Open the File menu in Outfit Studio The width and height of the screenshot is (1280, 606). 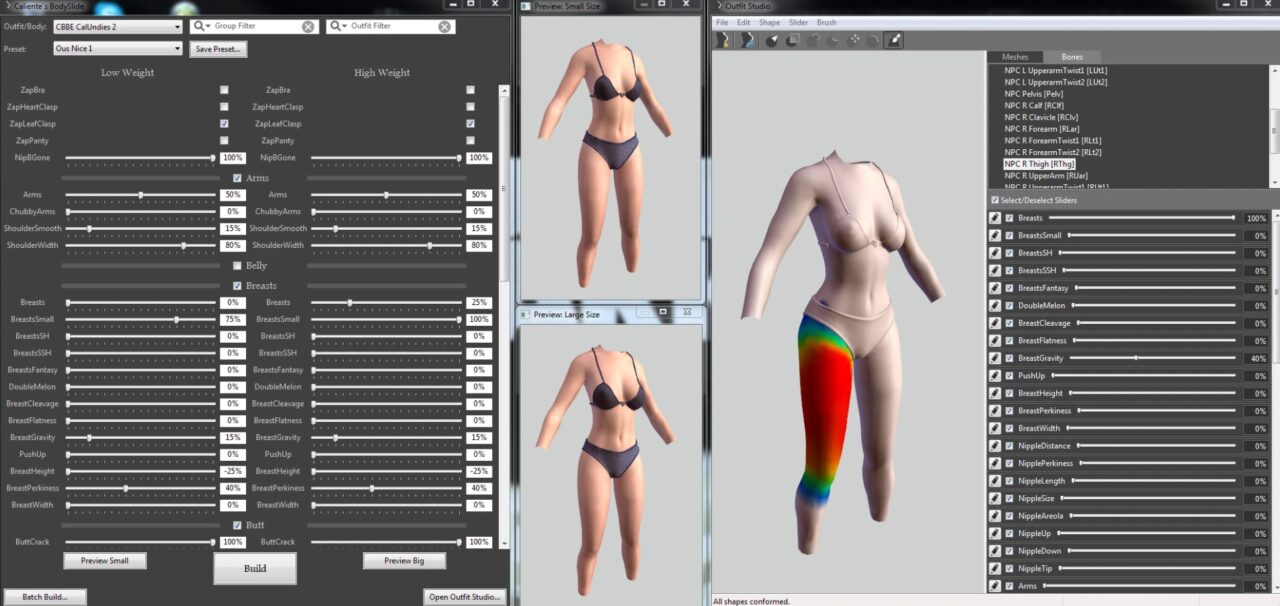[721, 22]
